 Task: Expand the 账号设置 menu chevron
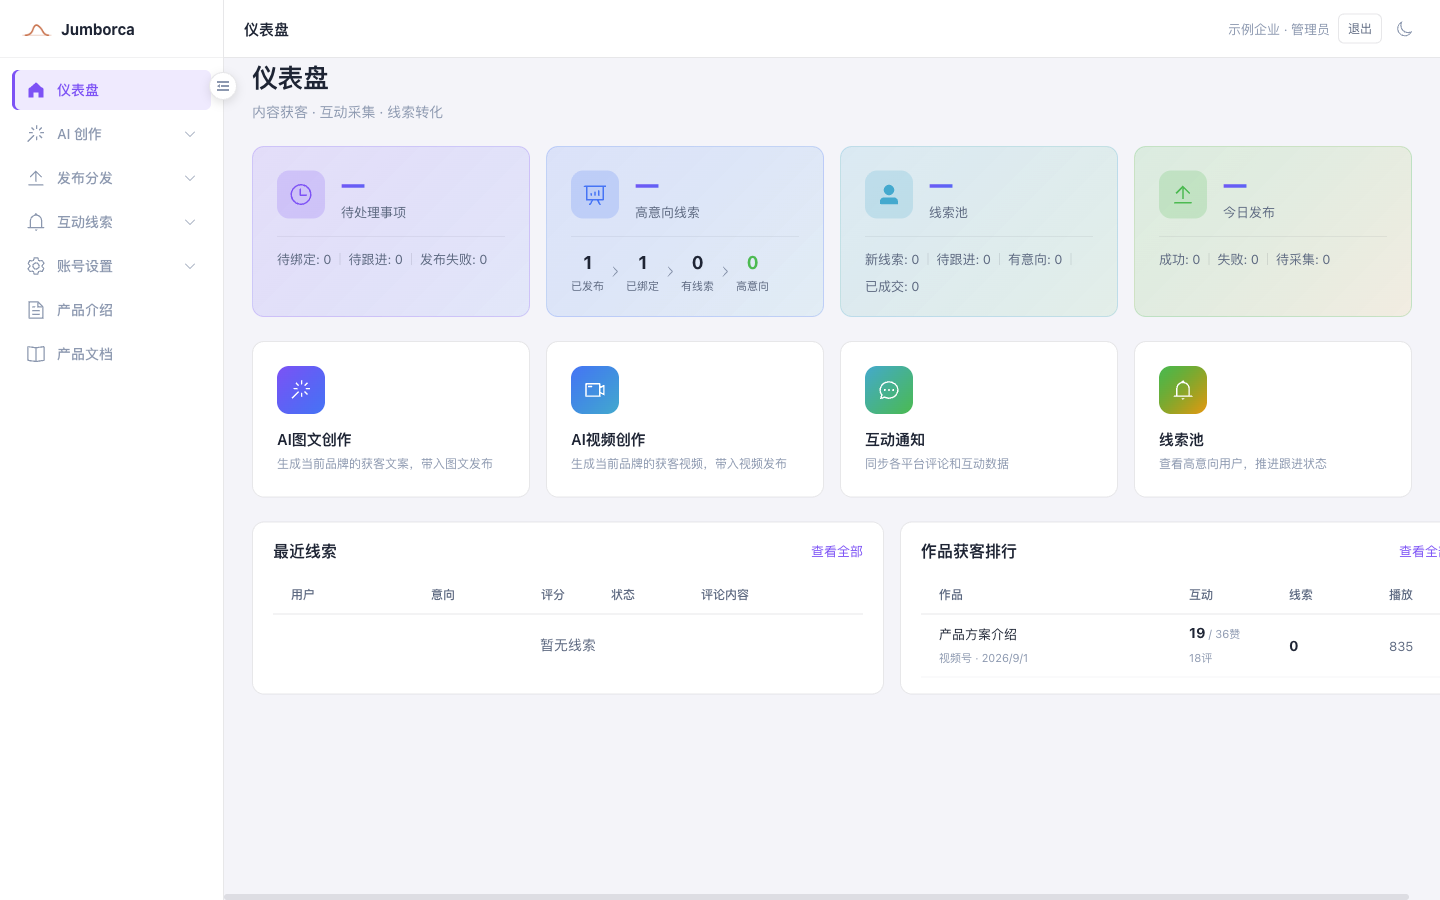190,266
